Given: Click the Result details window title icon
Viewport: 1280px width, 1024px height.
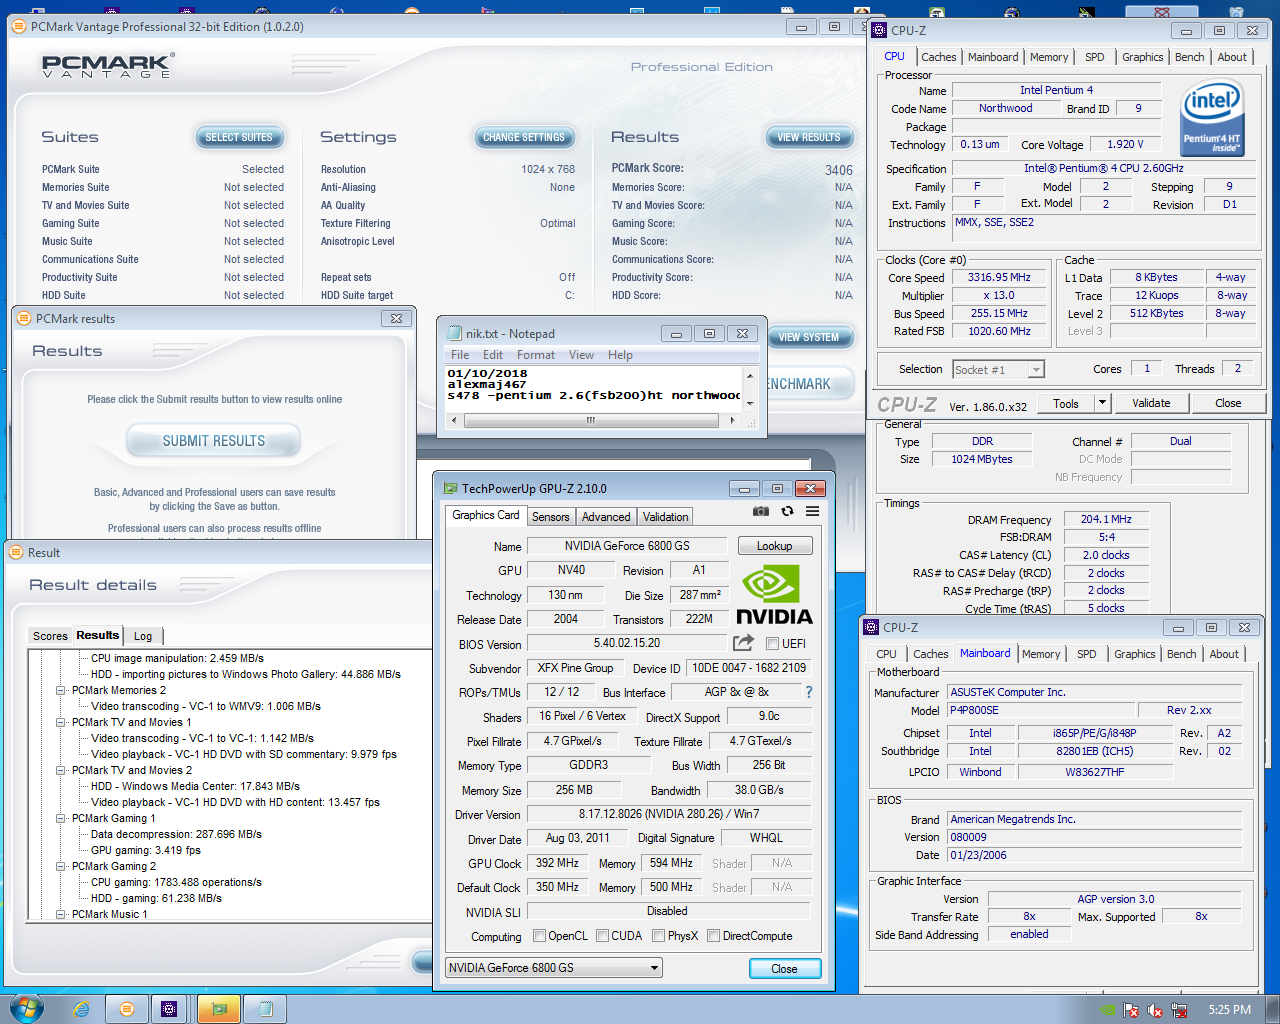Looking at the screenshot, I should pyautogui.click(x=15, y=552).
